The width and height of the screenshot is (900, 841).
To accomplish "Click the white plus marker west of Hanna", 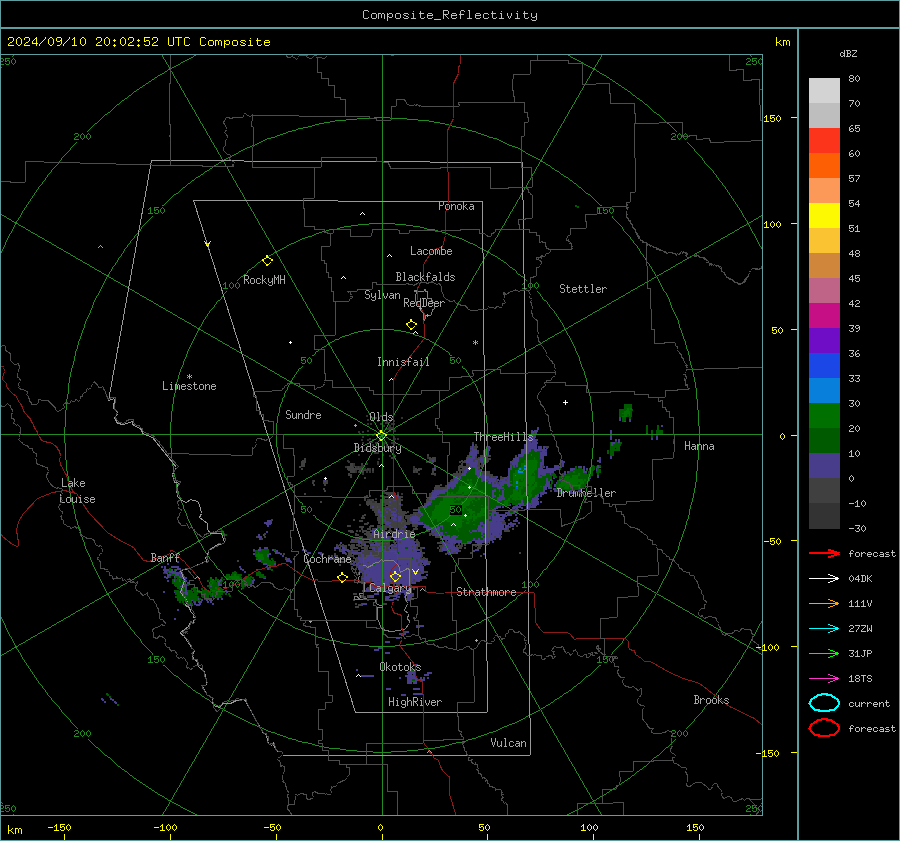I will click(x=565, y=402).
